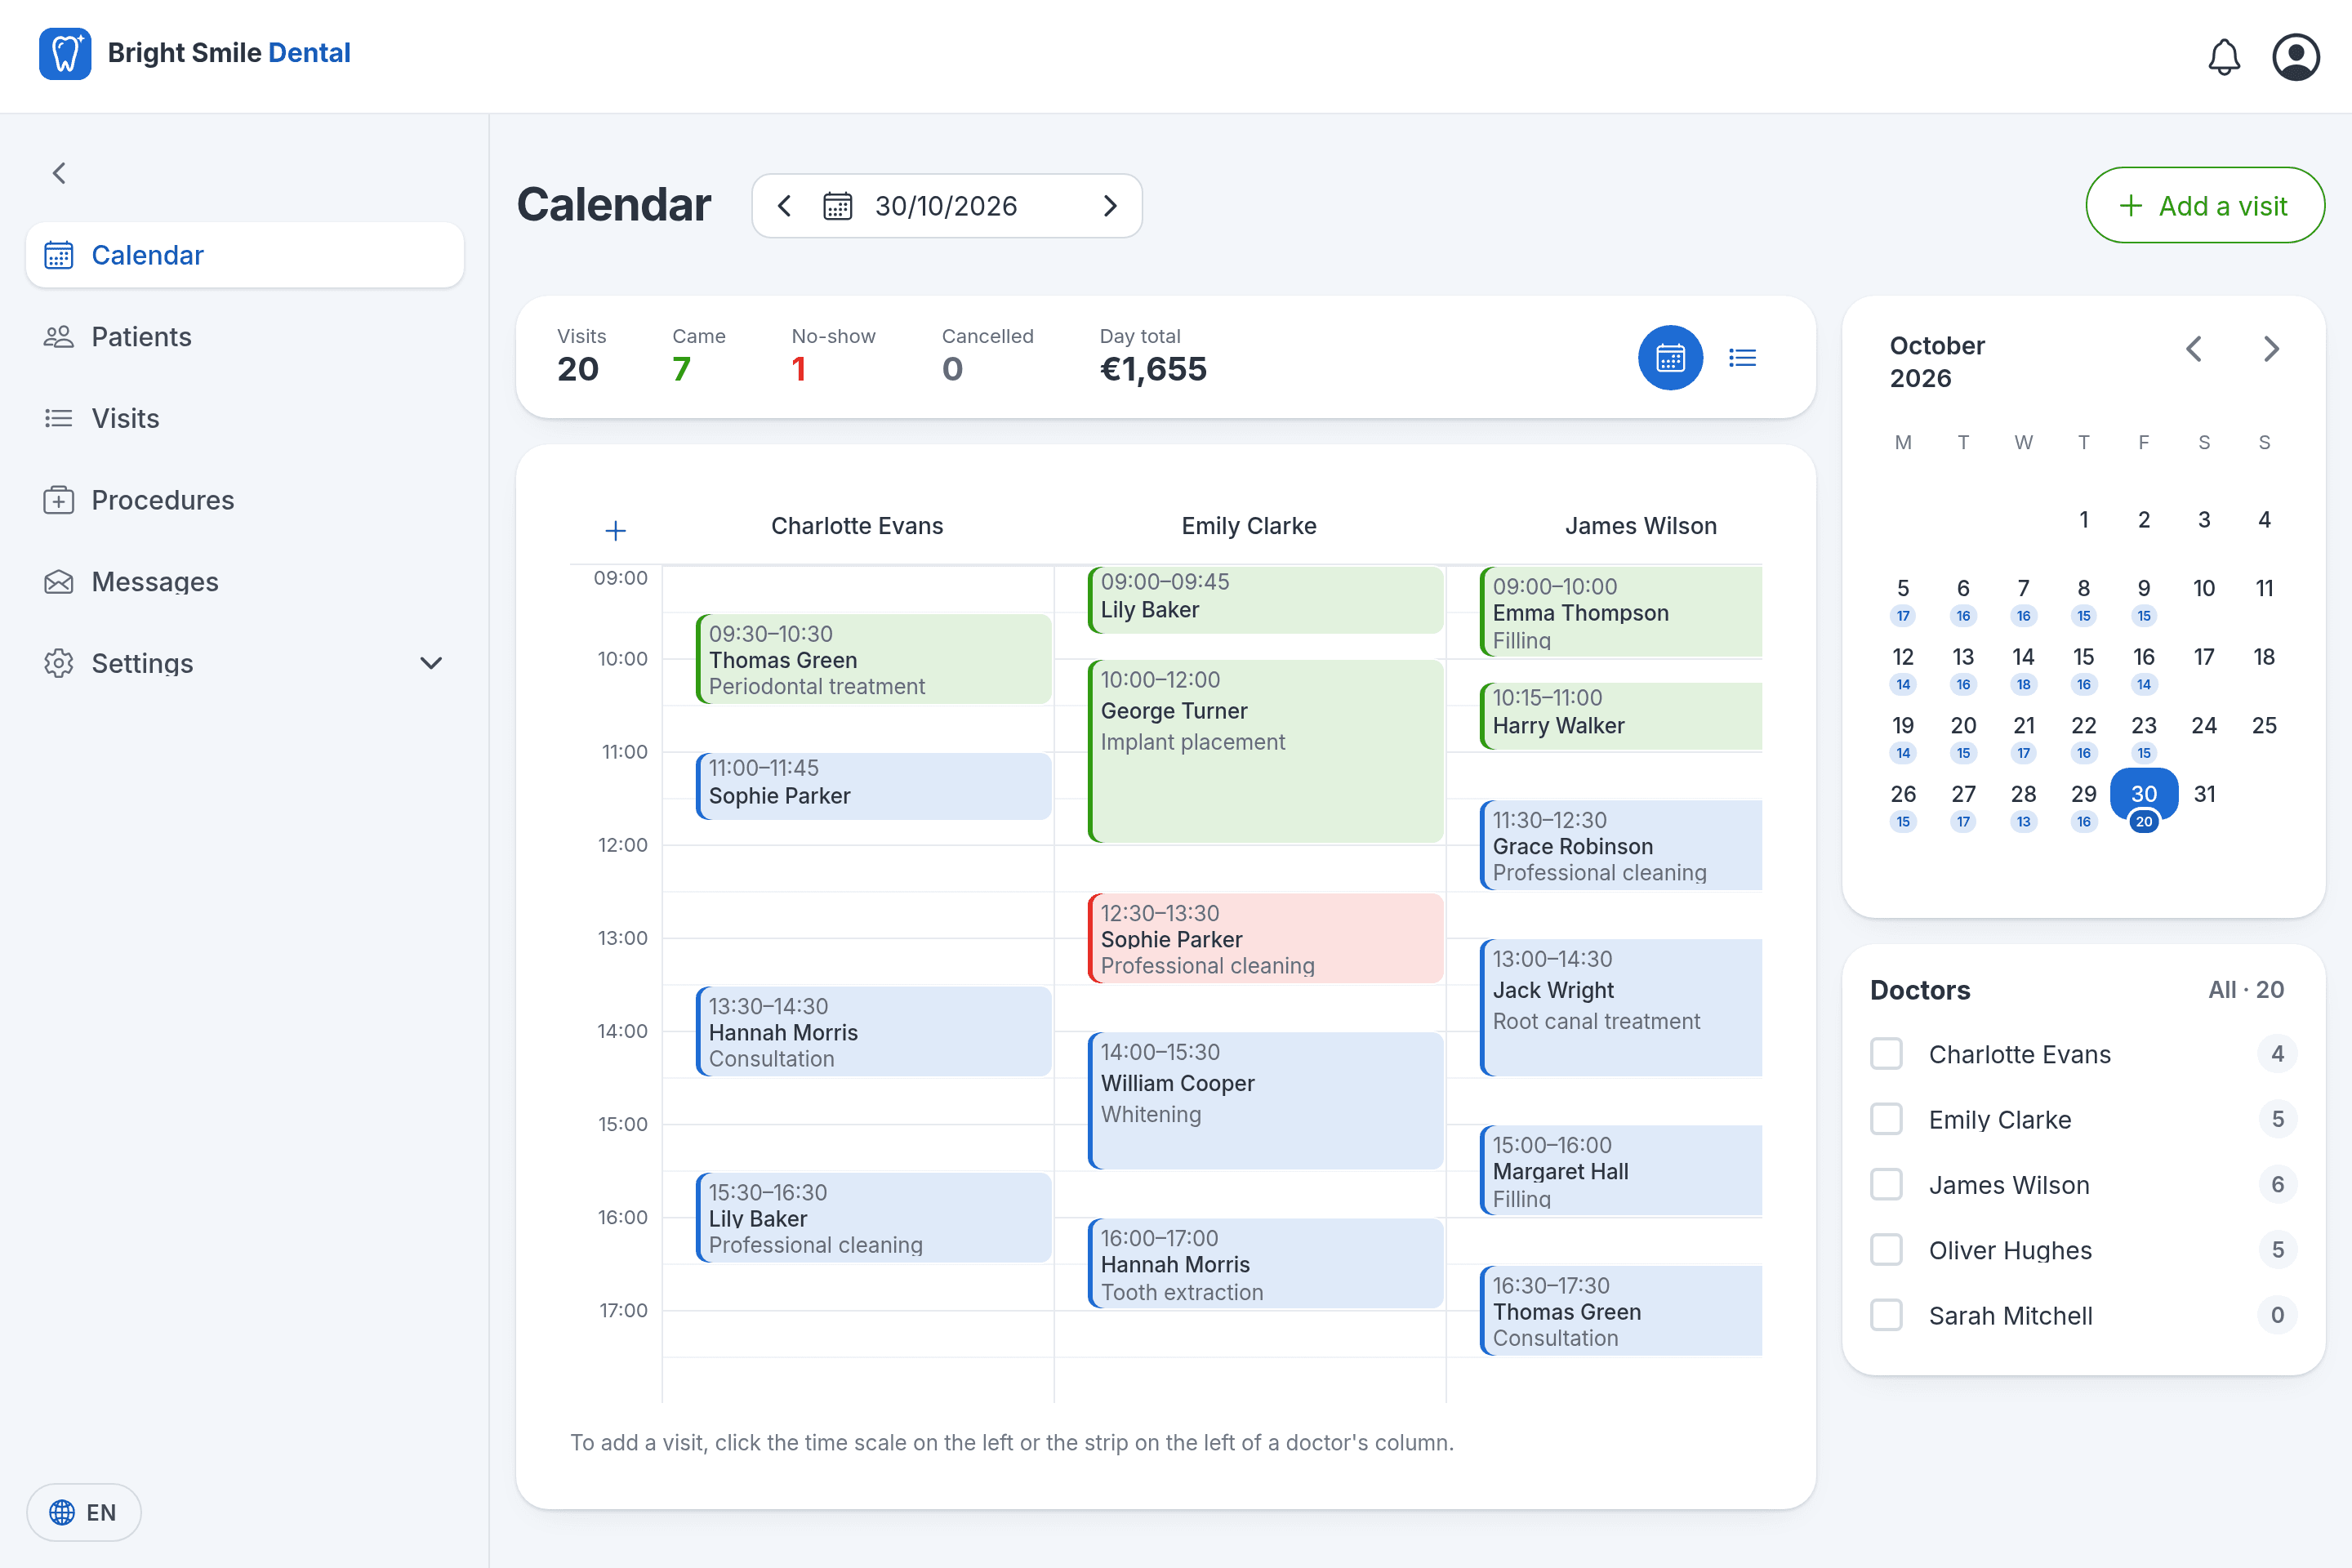Open Calendar in the sidebar
This screenshot has height=1568, width=2352.
pyautogui.click(x=245, y=255)
